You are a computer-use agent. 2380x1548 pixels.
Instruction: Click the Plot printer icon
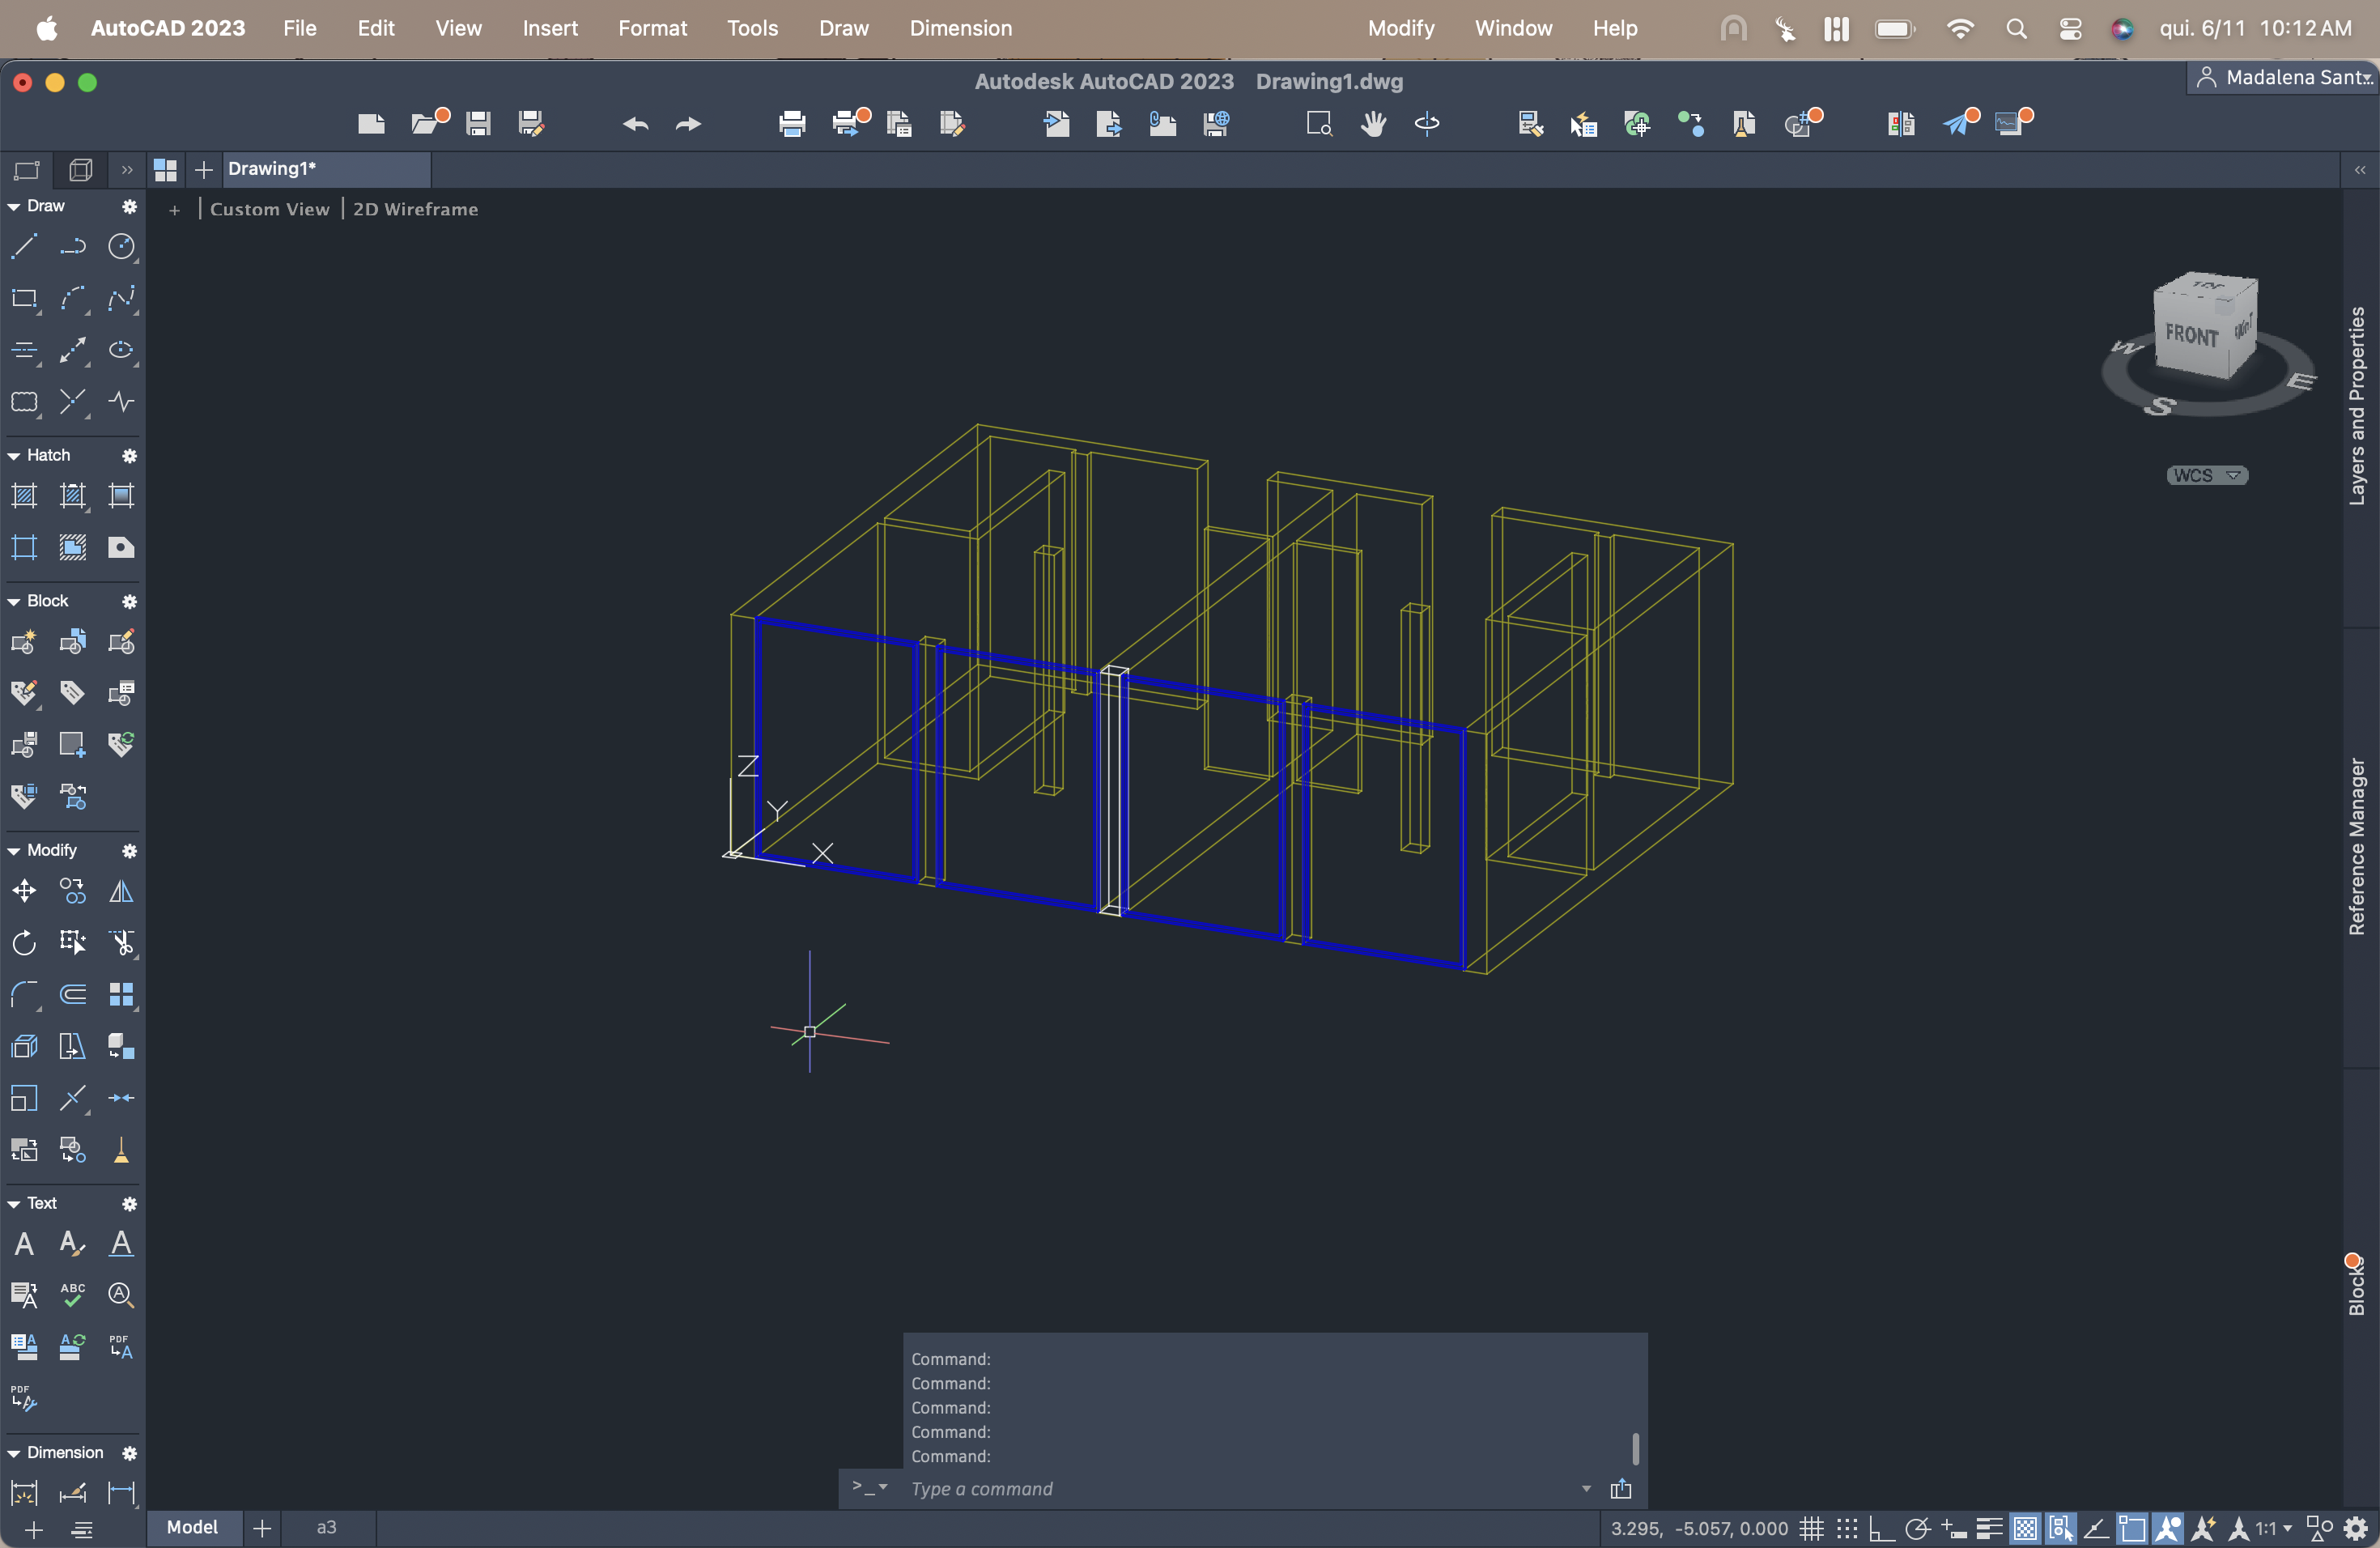[791, 123]
